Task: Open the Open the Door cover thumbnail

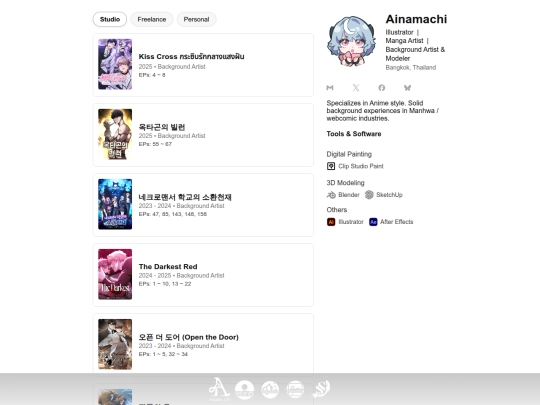Action: (115, 344)
